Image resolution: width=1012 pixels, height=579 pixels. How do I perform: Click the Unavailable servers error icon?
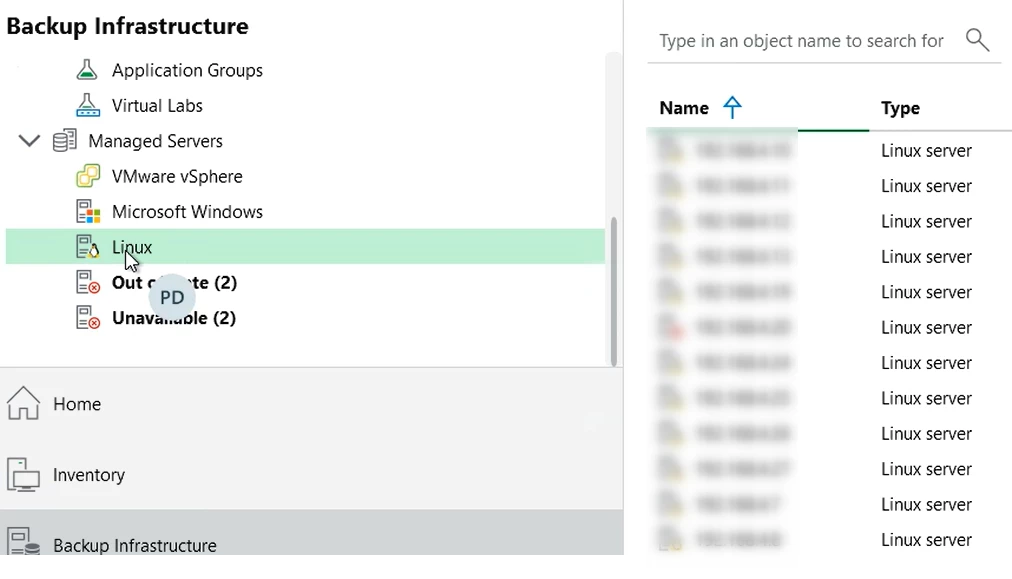click(88, 318)
